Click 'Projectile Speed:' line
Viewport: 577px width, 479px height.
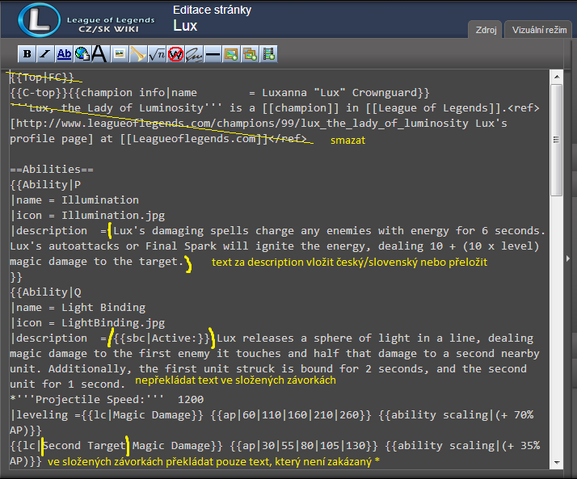coord(107,400)
